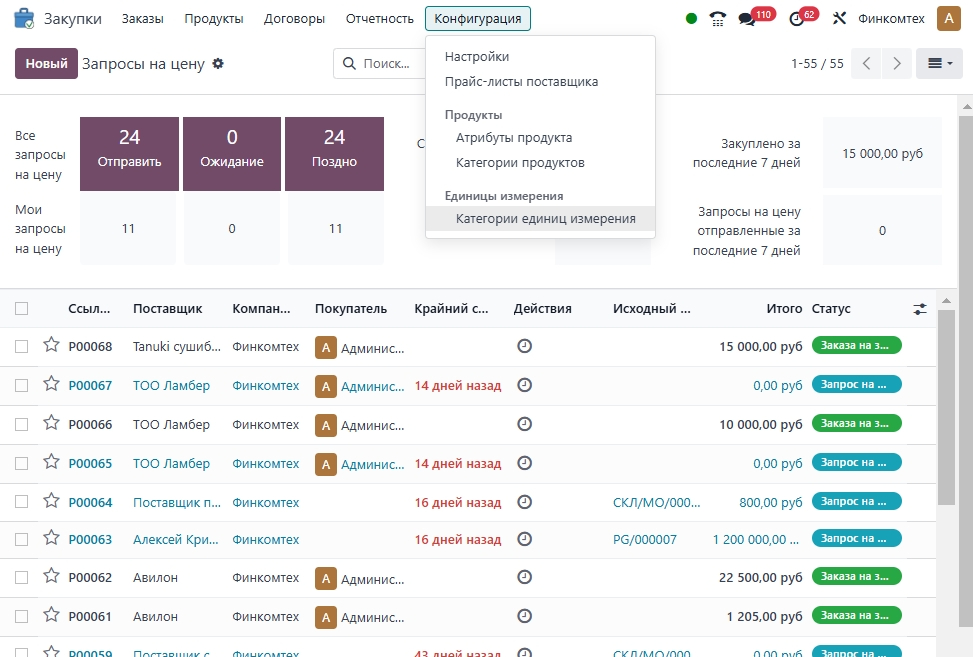Click the 24 Отправить filter tile
973x657 pixels.
click(x=129, y=153)
